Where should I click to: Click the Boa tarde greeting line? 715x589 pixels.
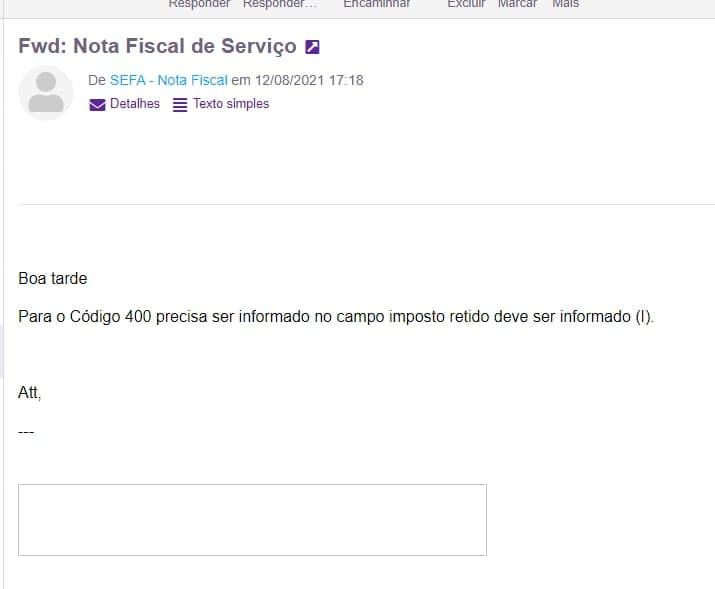pyautogui.click(x=53, y=278)
